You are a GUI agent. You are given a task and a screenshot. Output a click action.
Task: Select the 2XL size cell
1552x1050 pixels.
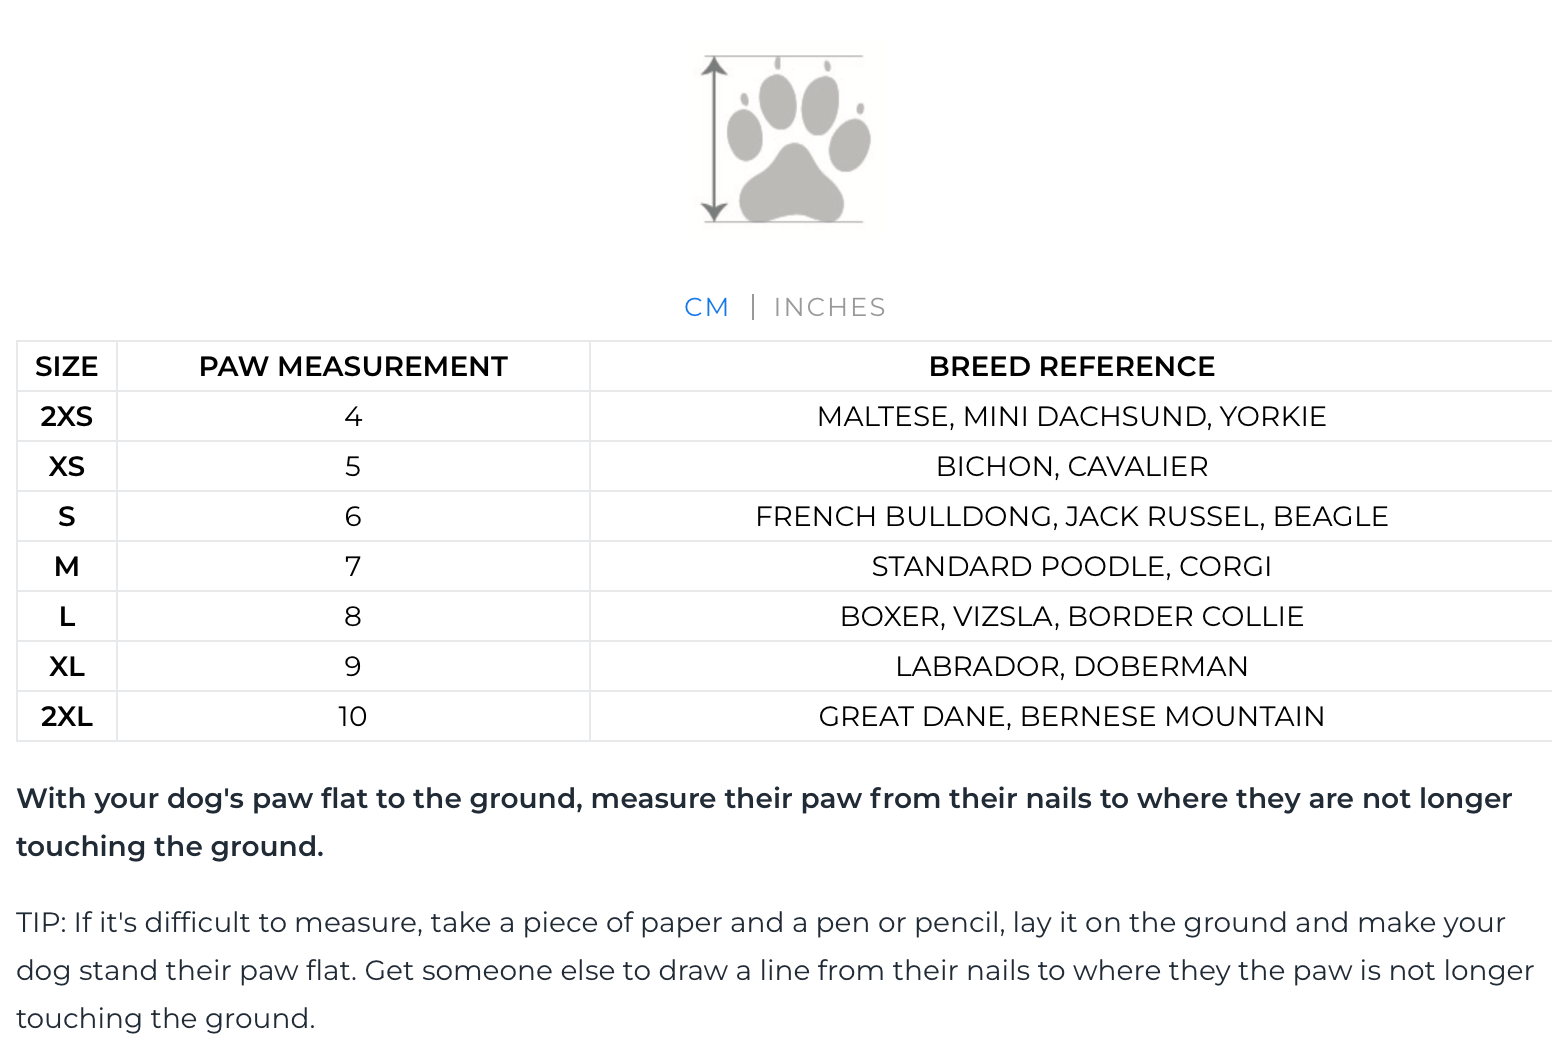(x=67, y=716)
